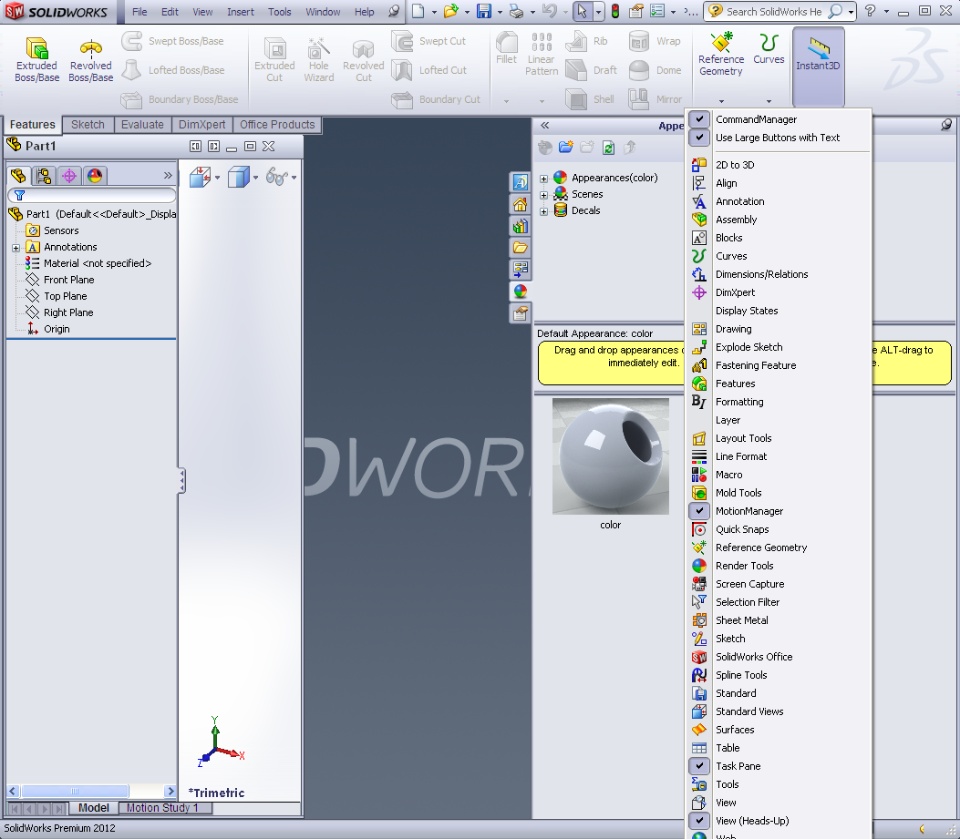
Task: Expand the Scenes folder
Action: point(544,195)
